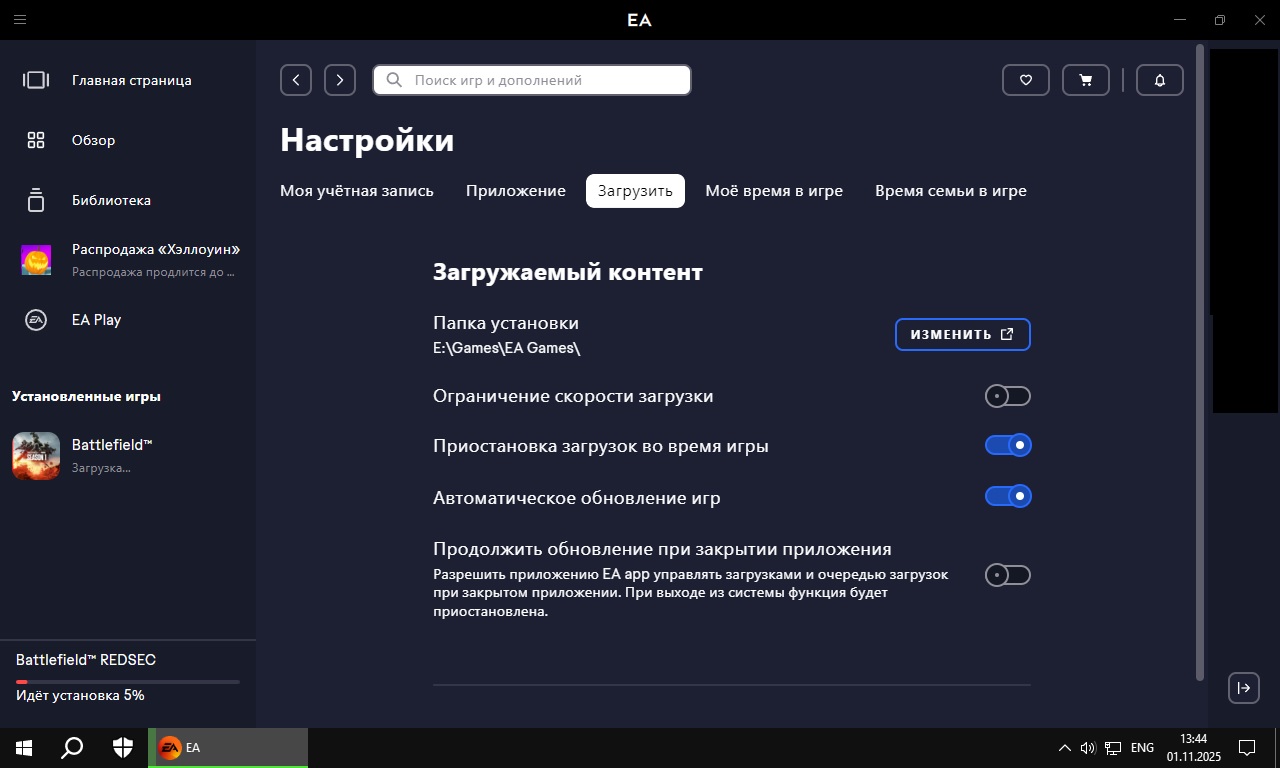
Task: Click the Загружаемый контент heading
Action: pyautogui.click(x=568, y=272)
